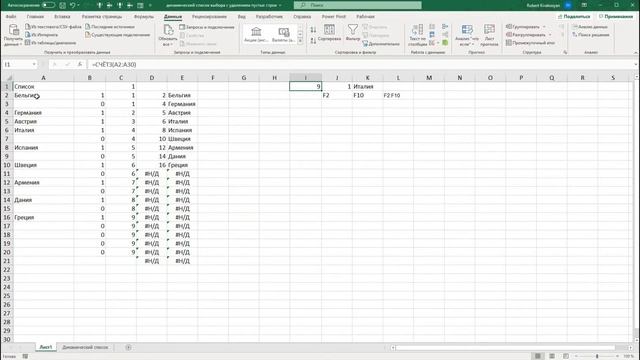640x360 pixels.
Task: Click Анализ данных button
Action: pyautogui.click(x=590, y=27)
